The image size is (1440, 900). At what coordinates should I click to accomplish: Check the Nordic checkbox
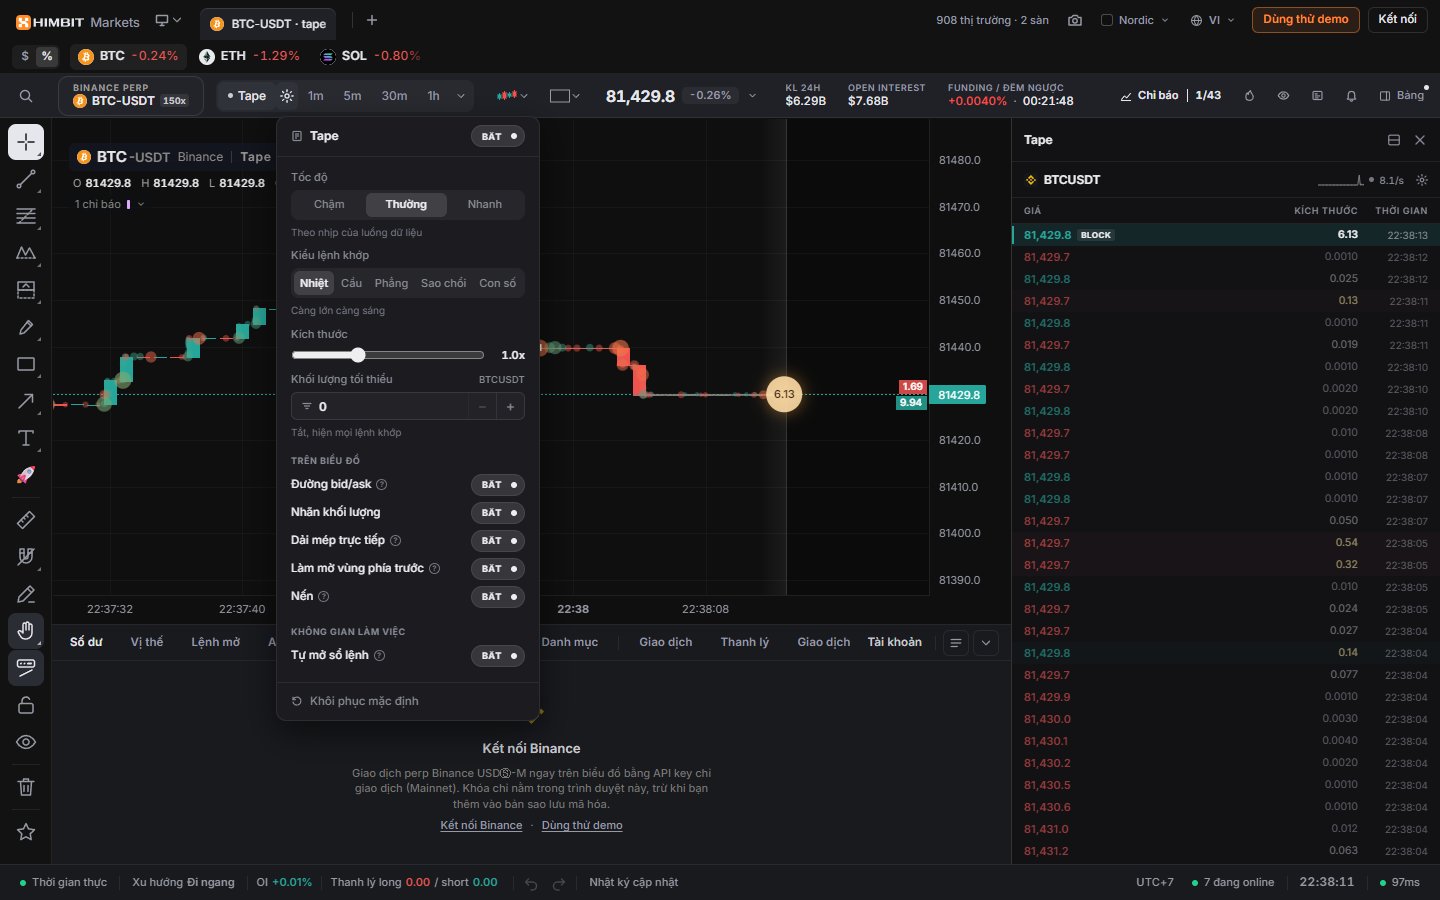(1107, 20)
